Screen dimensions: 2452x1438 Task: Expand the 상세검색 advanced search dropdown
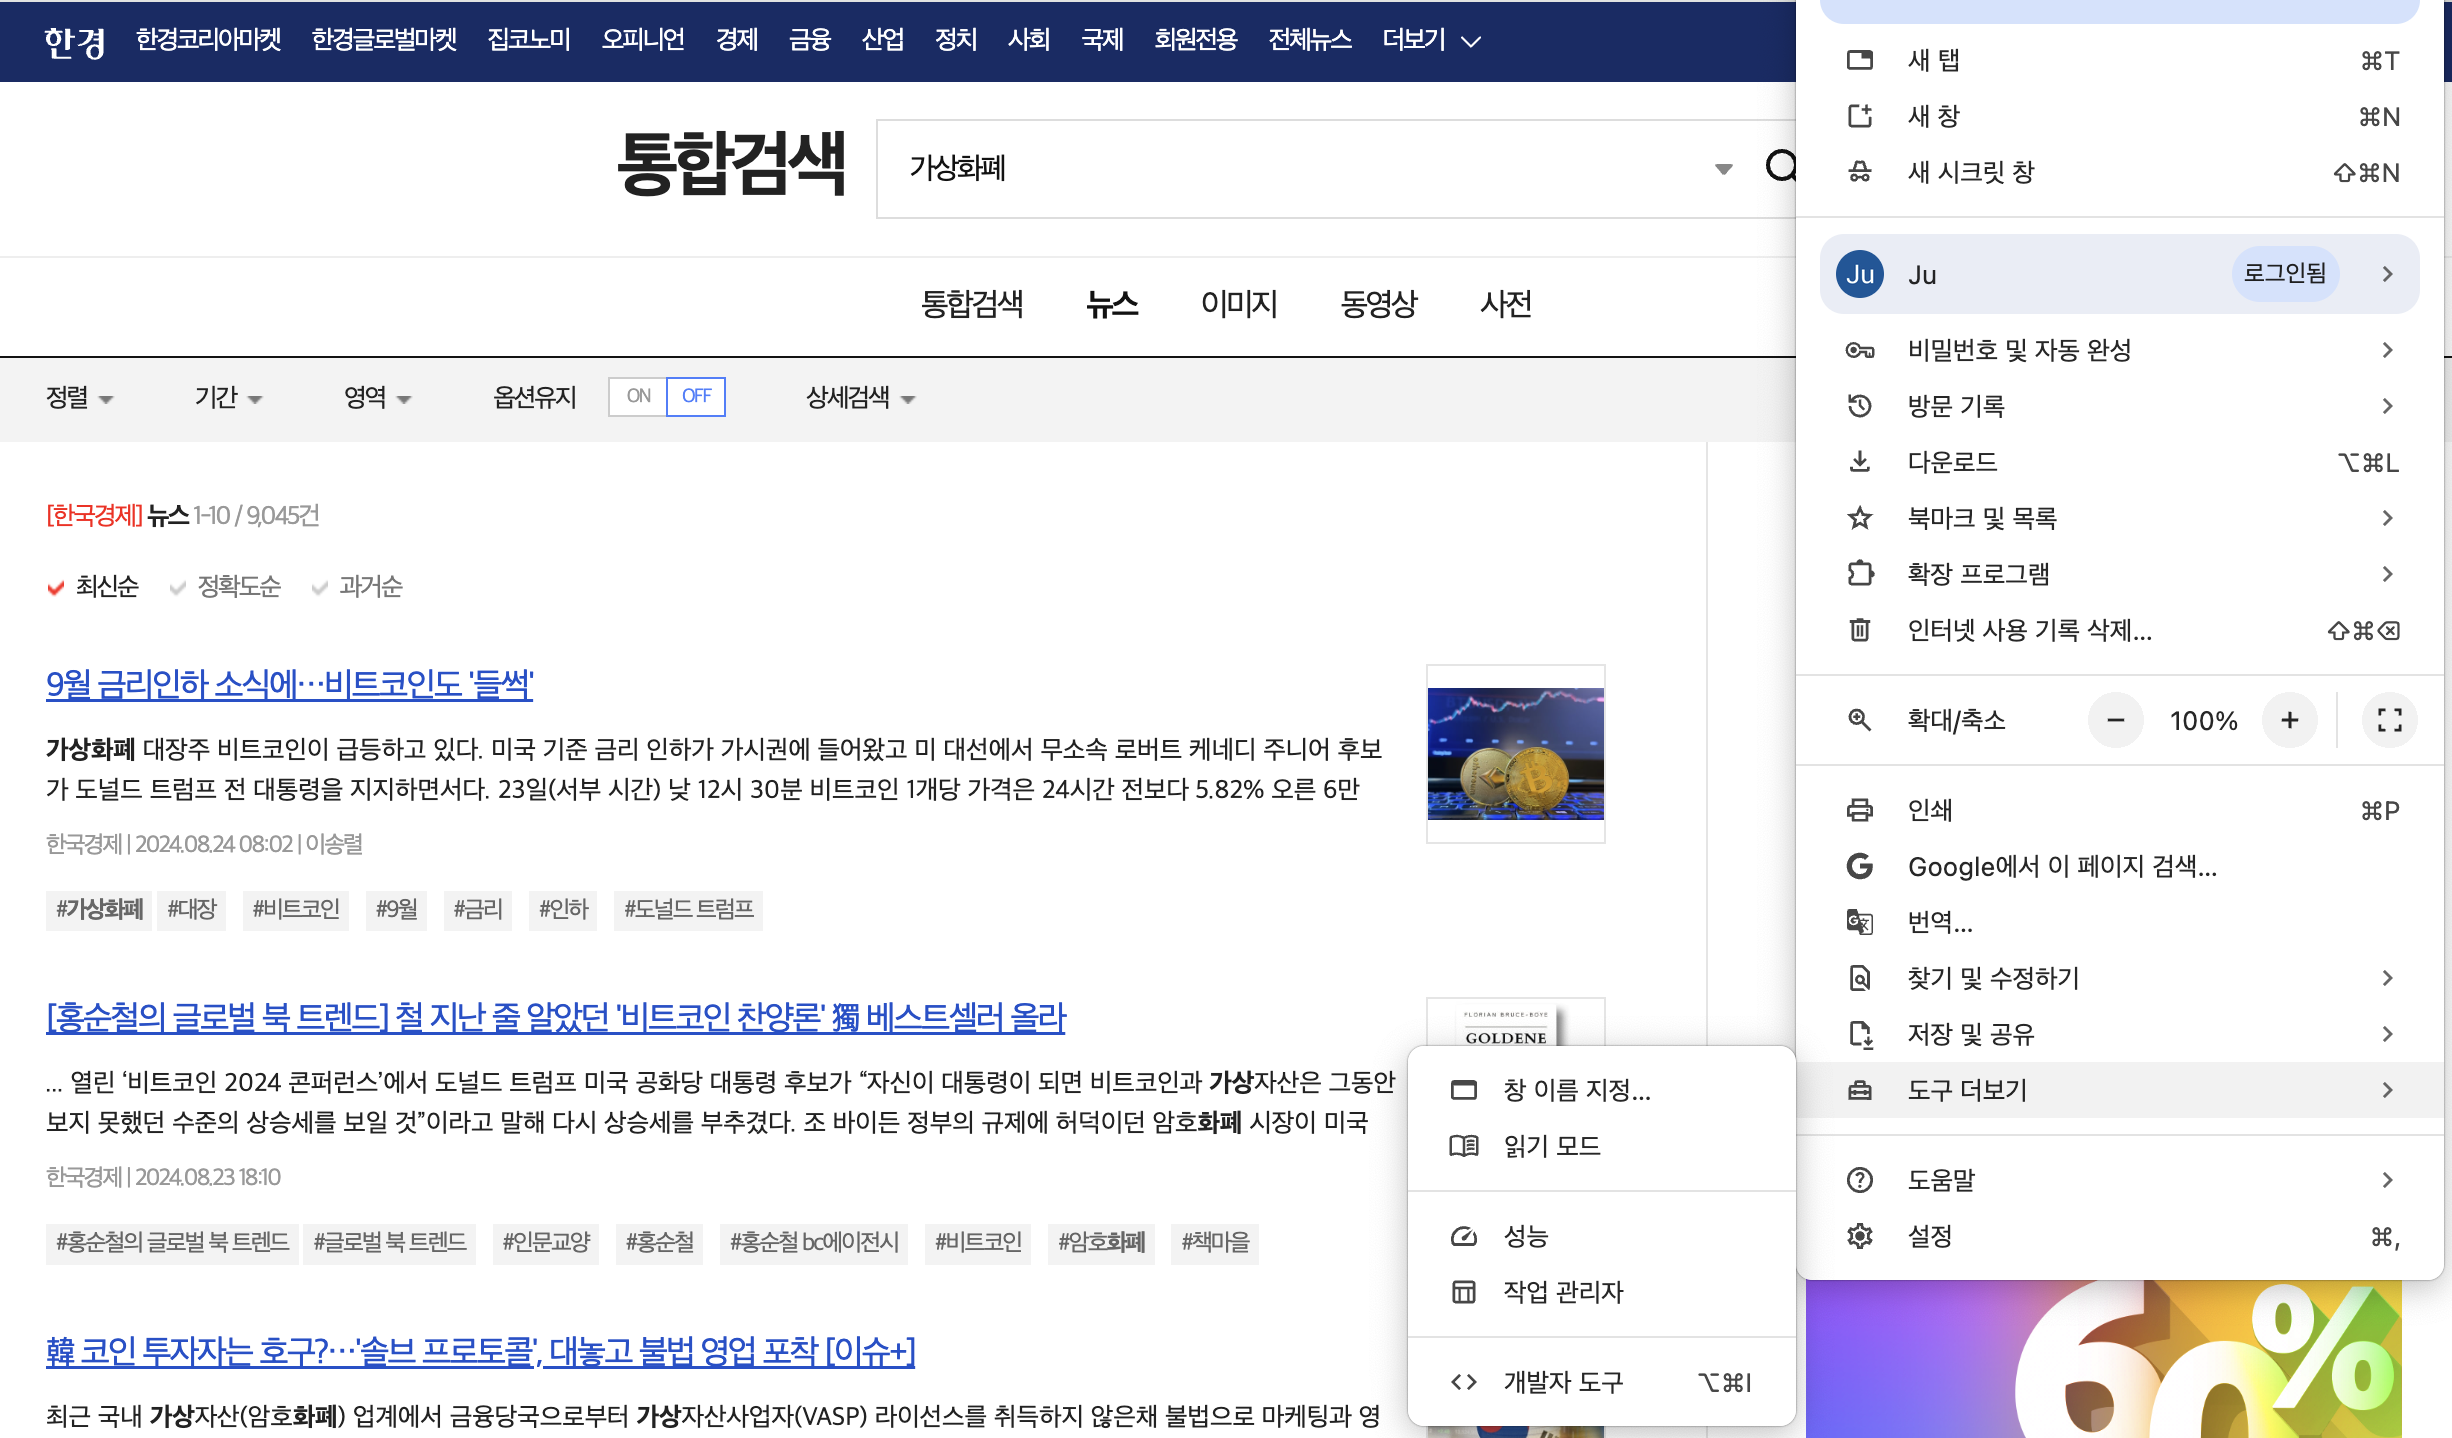pyautogui.click(x=860, y=398)
